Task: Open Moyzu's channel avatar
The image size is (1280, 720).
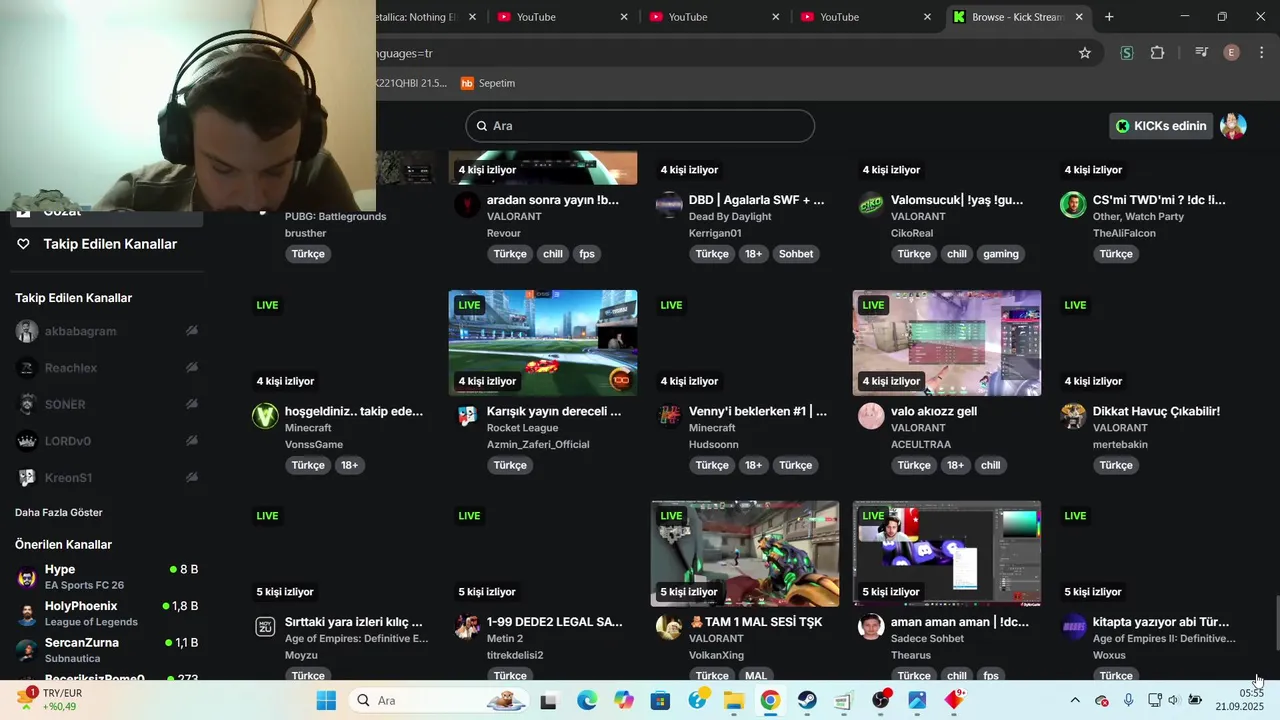Action: [265, 627]
